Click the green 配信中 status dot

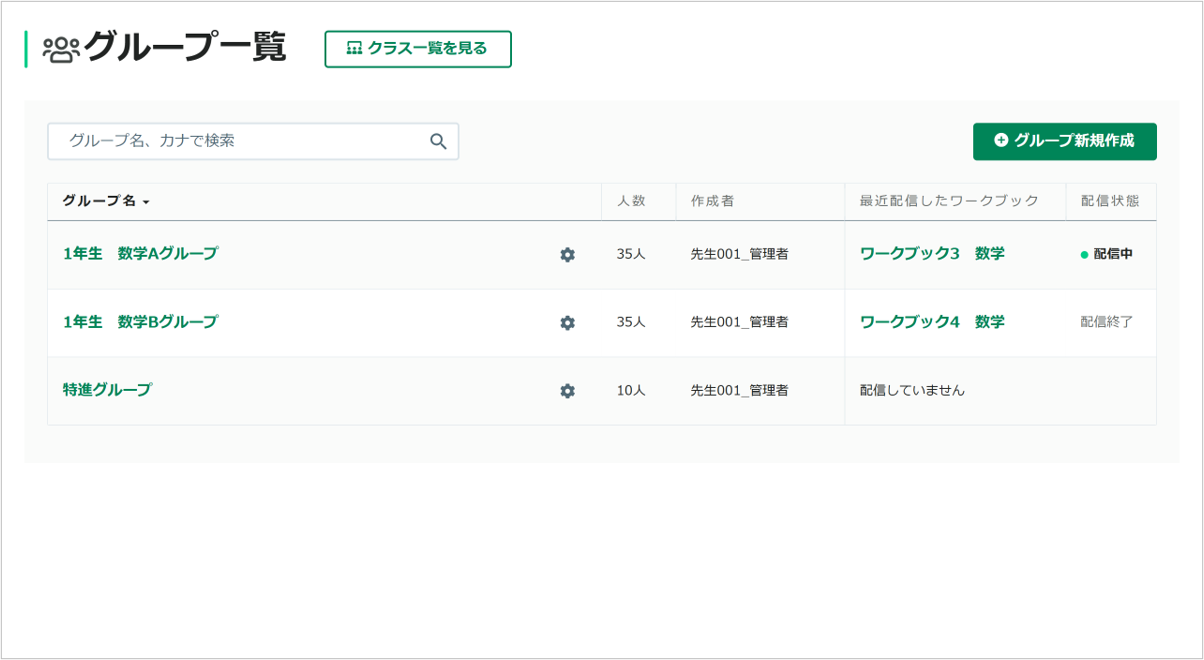click(x=1084, y=255)
